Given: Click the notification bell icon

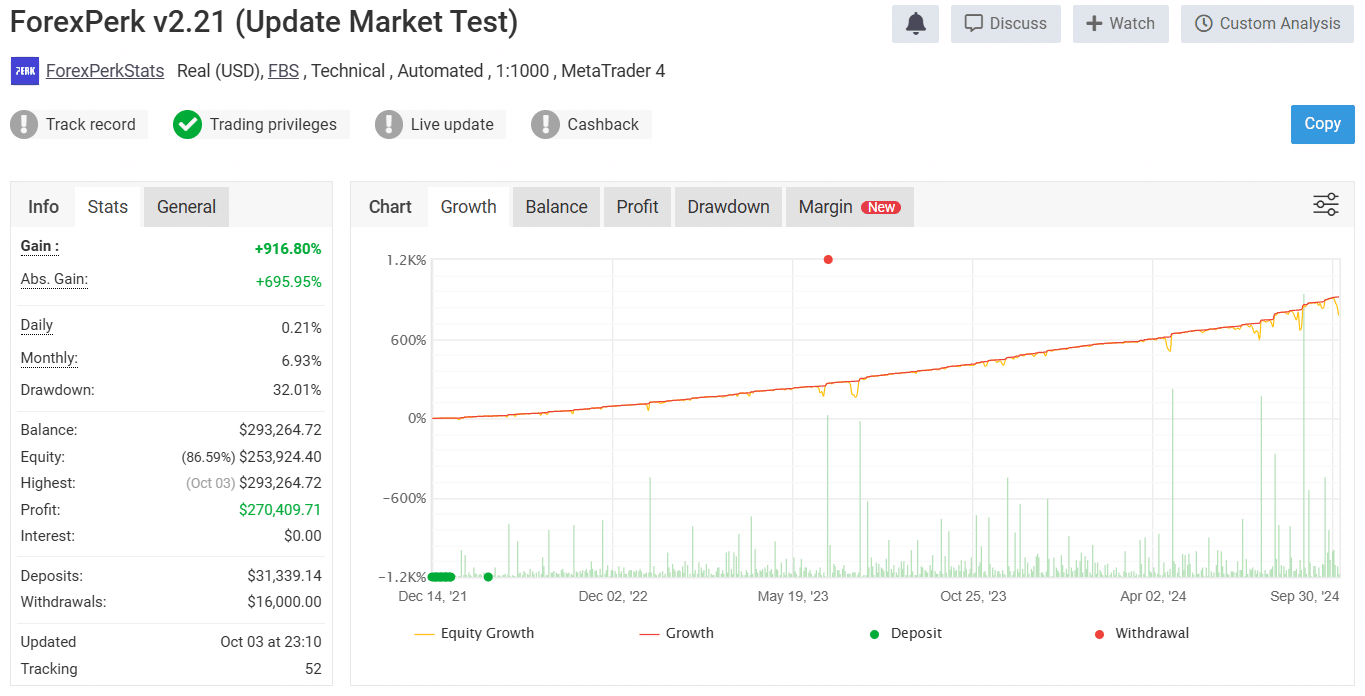Looking at the screenshot, I should (915, 24).
